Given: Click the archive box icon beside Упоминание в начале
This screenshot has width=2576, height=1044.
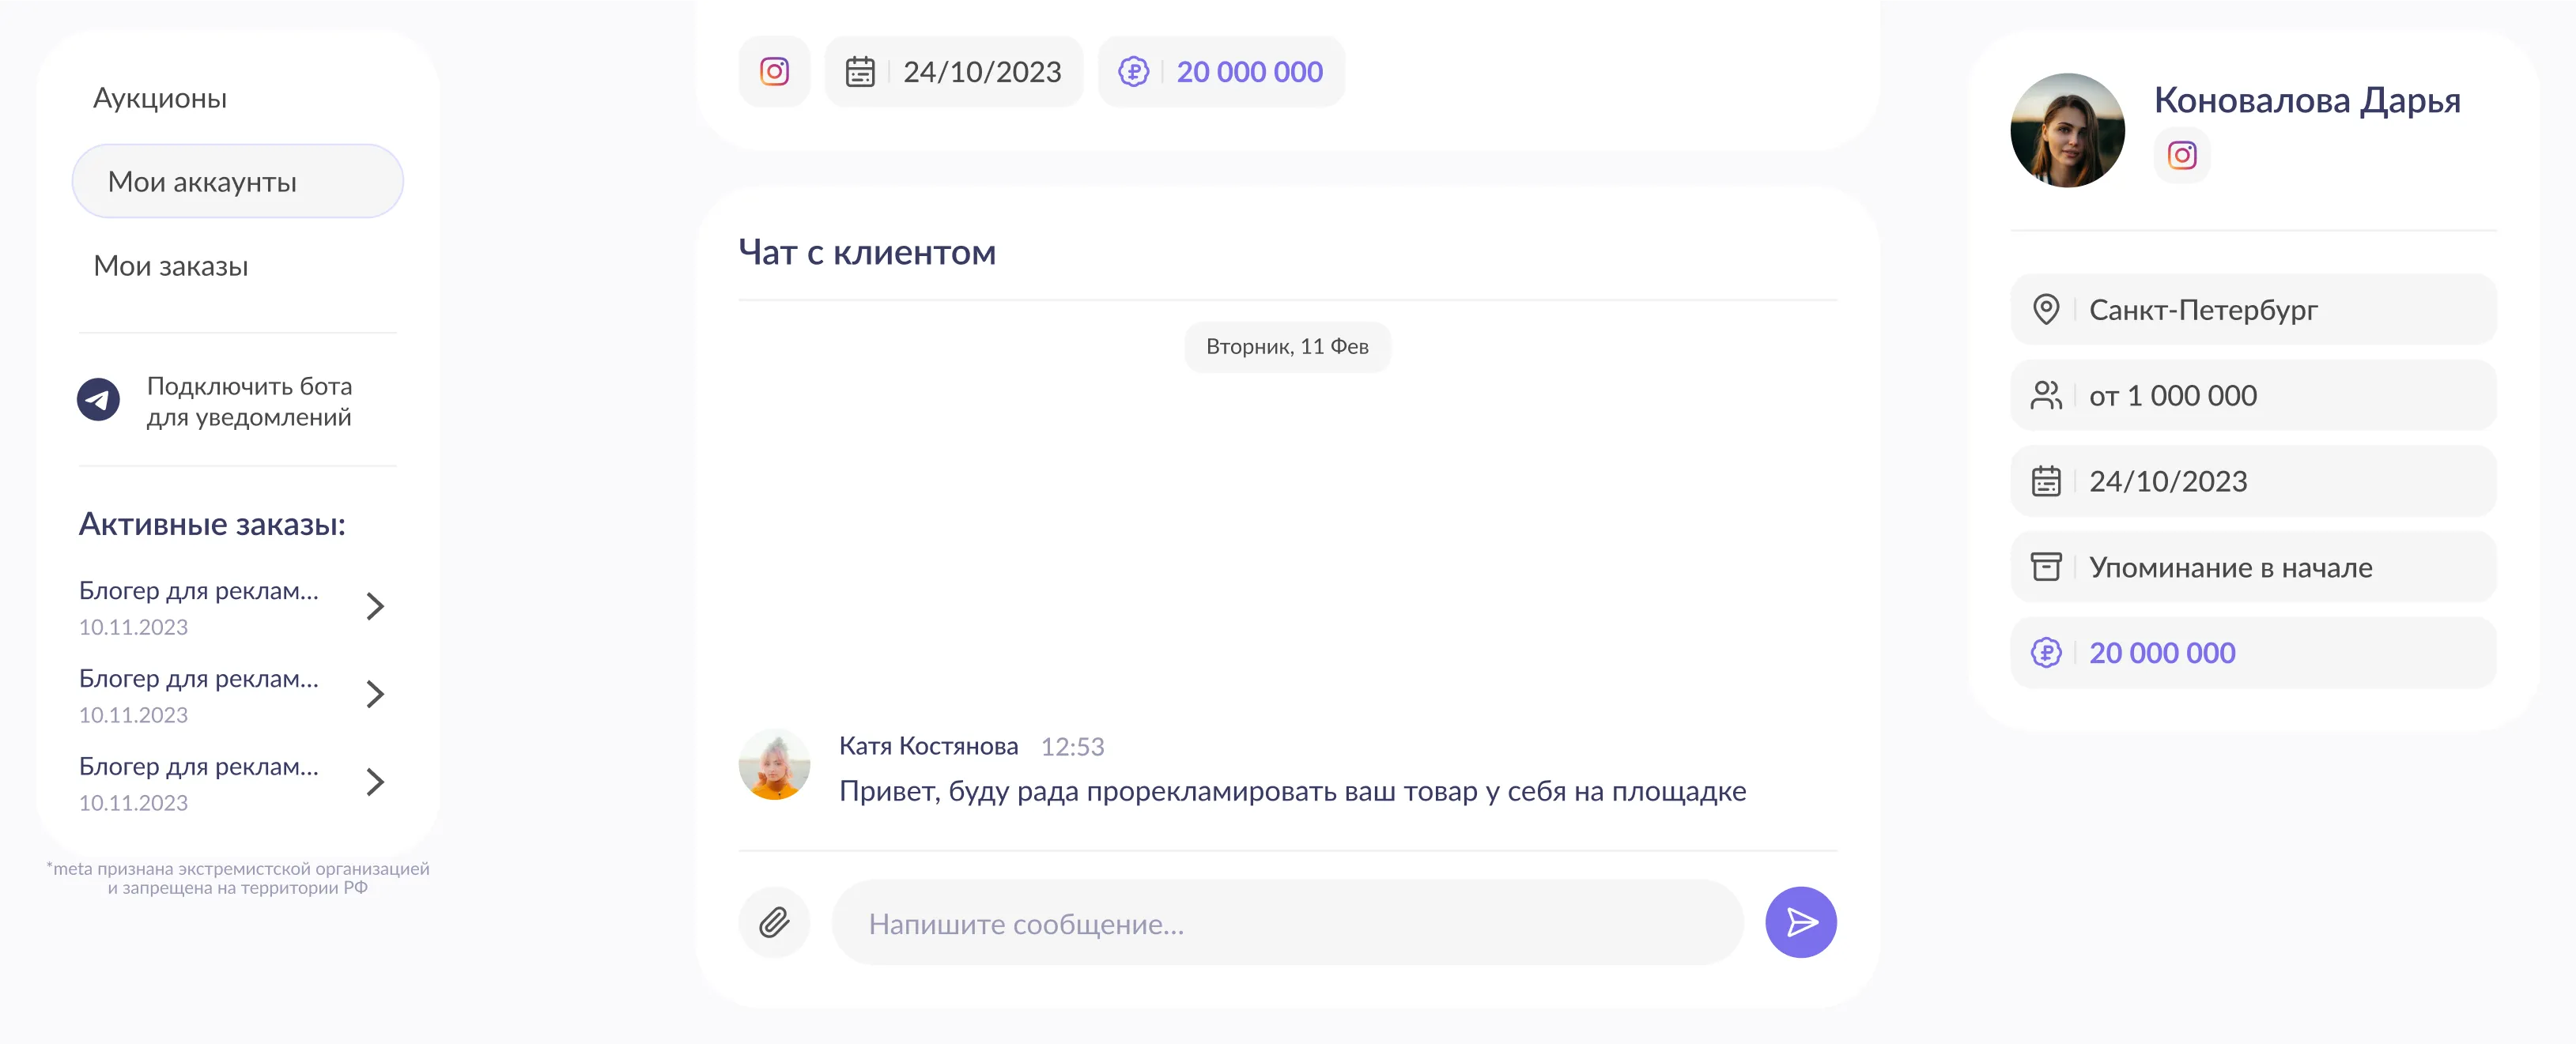Looking at the screenshot, I should point(2046,567).
